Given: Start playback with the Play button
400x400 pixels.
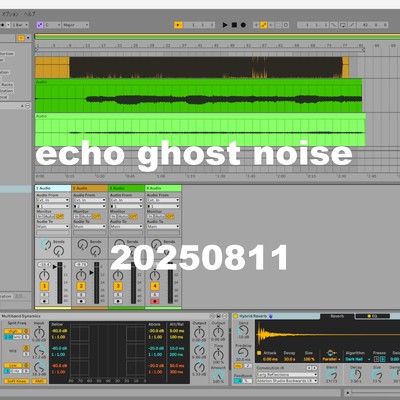Looking at the screenshot, I should coord(225,25).
